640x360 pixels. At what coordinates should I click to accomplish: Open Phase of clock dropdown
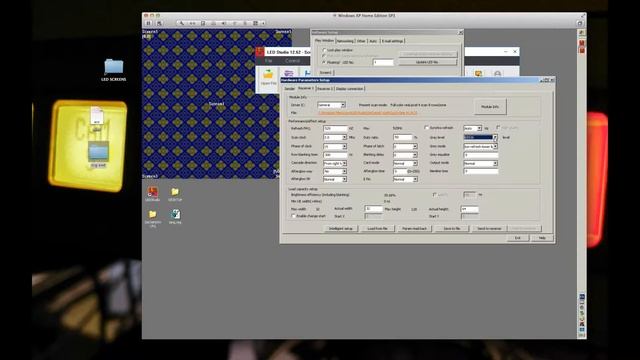(335, 146)
